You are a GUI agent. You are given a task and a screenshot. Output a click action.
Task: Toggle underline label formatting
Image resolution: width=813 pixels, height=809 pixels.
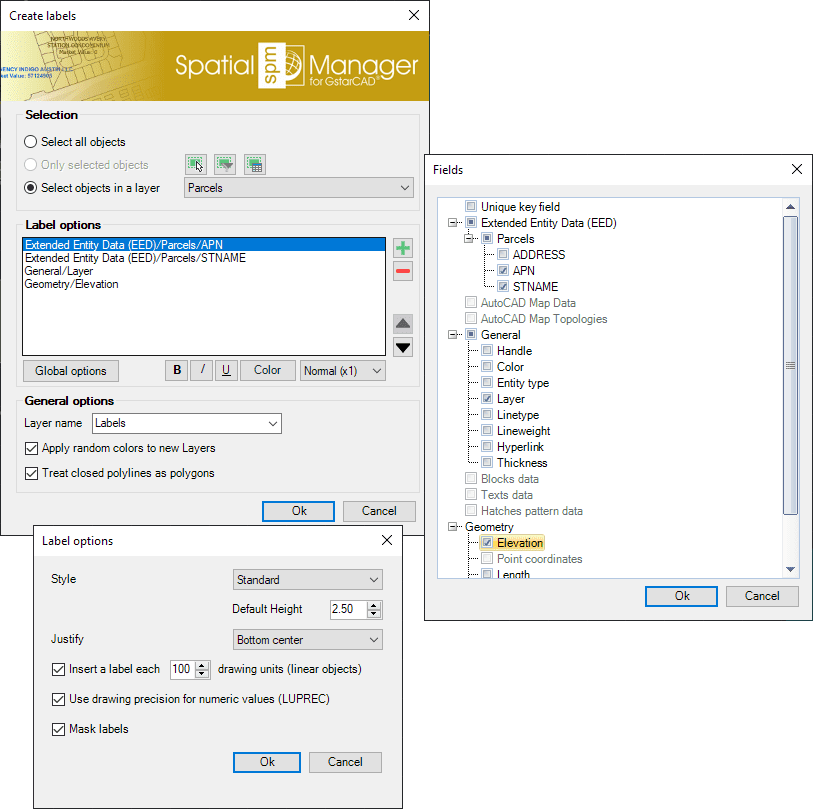click(225, 370)
